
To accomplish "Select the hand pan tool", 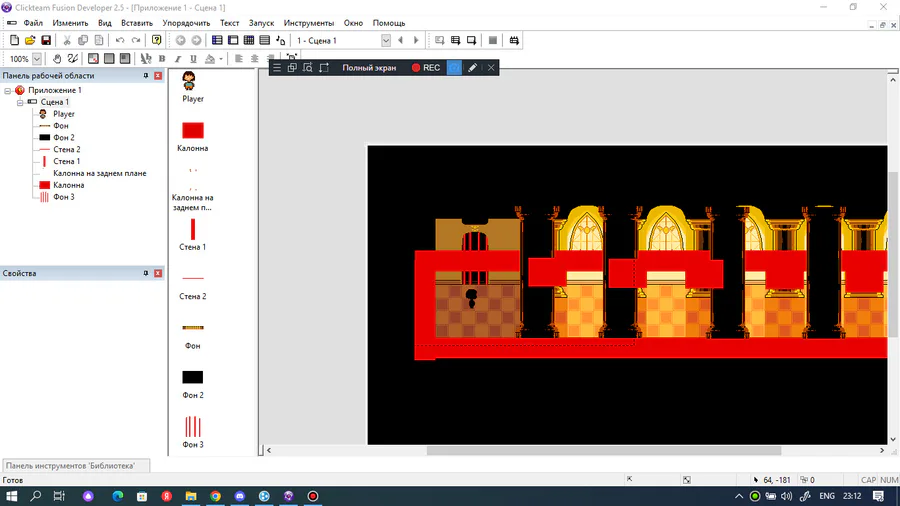I will 57,59.
